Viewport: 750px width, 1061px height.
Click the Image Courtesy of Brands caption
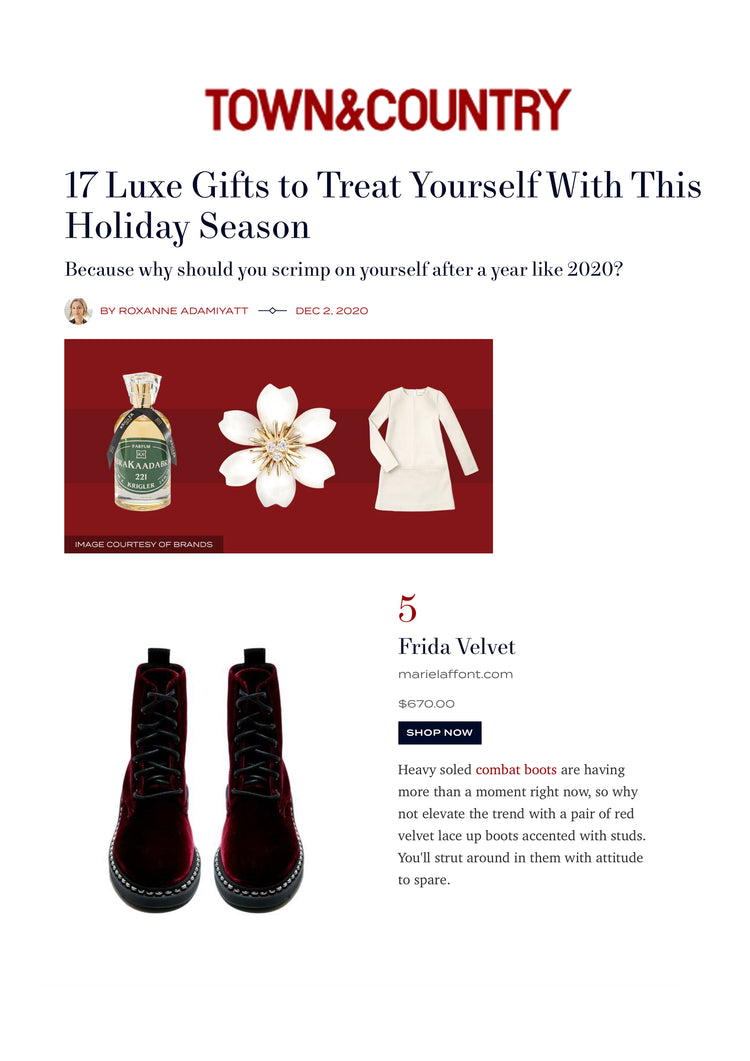pyautogui.click(x=144, y=544)
